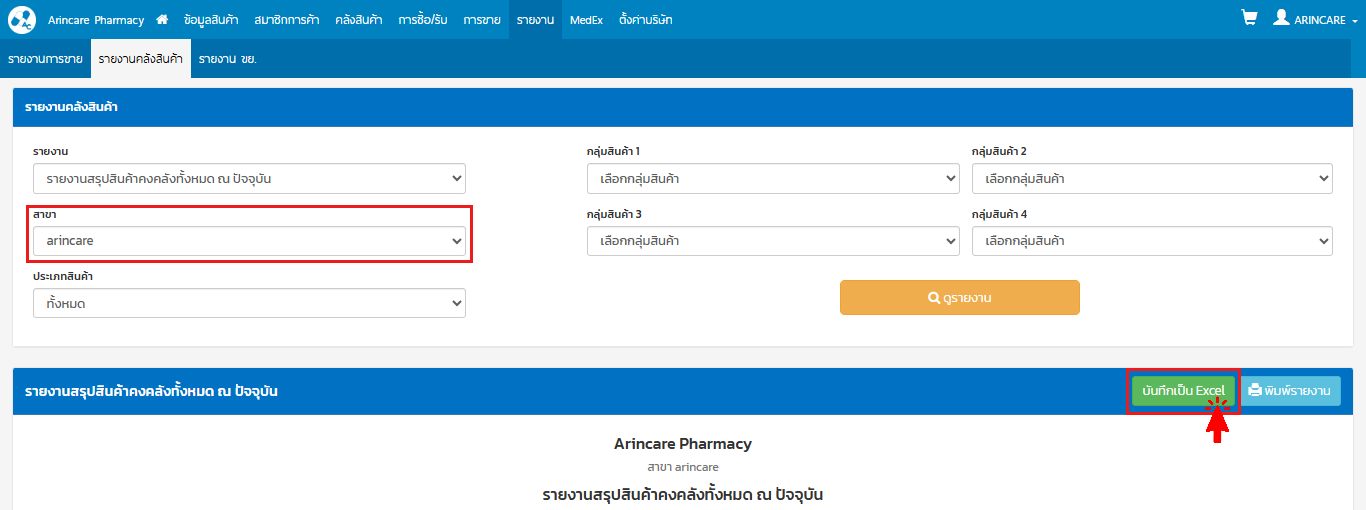This screenshot has width=1366, height=510.
Task: Expand the สาขา branch dropdown
Action: (249, 241)
